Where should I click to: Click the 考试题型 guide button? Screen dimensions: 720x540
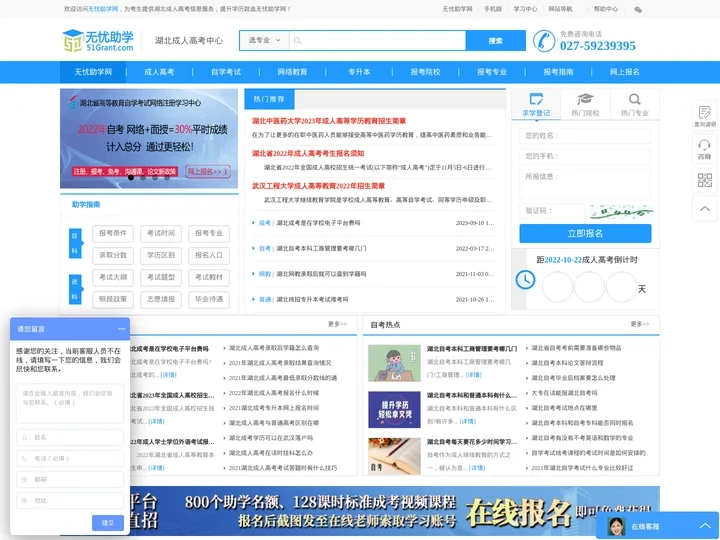click(161, 277)
